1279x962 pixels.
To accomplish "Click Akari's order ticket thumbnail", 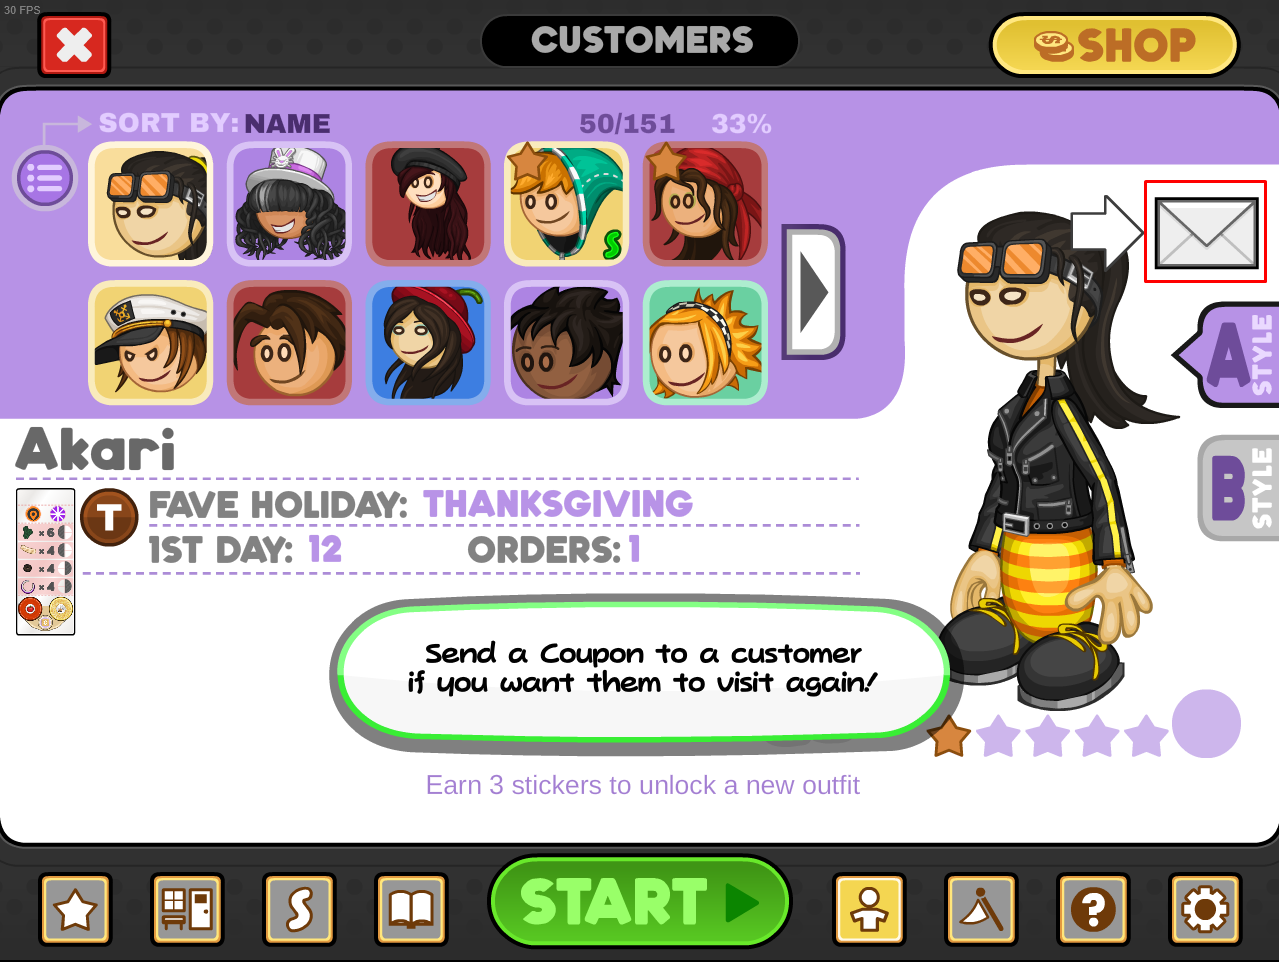I will [46, 561].
